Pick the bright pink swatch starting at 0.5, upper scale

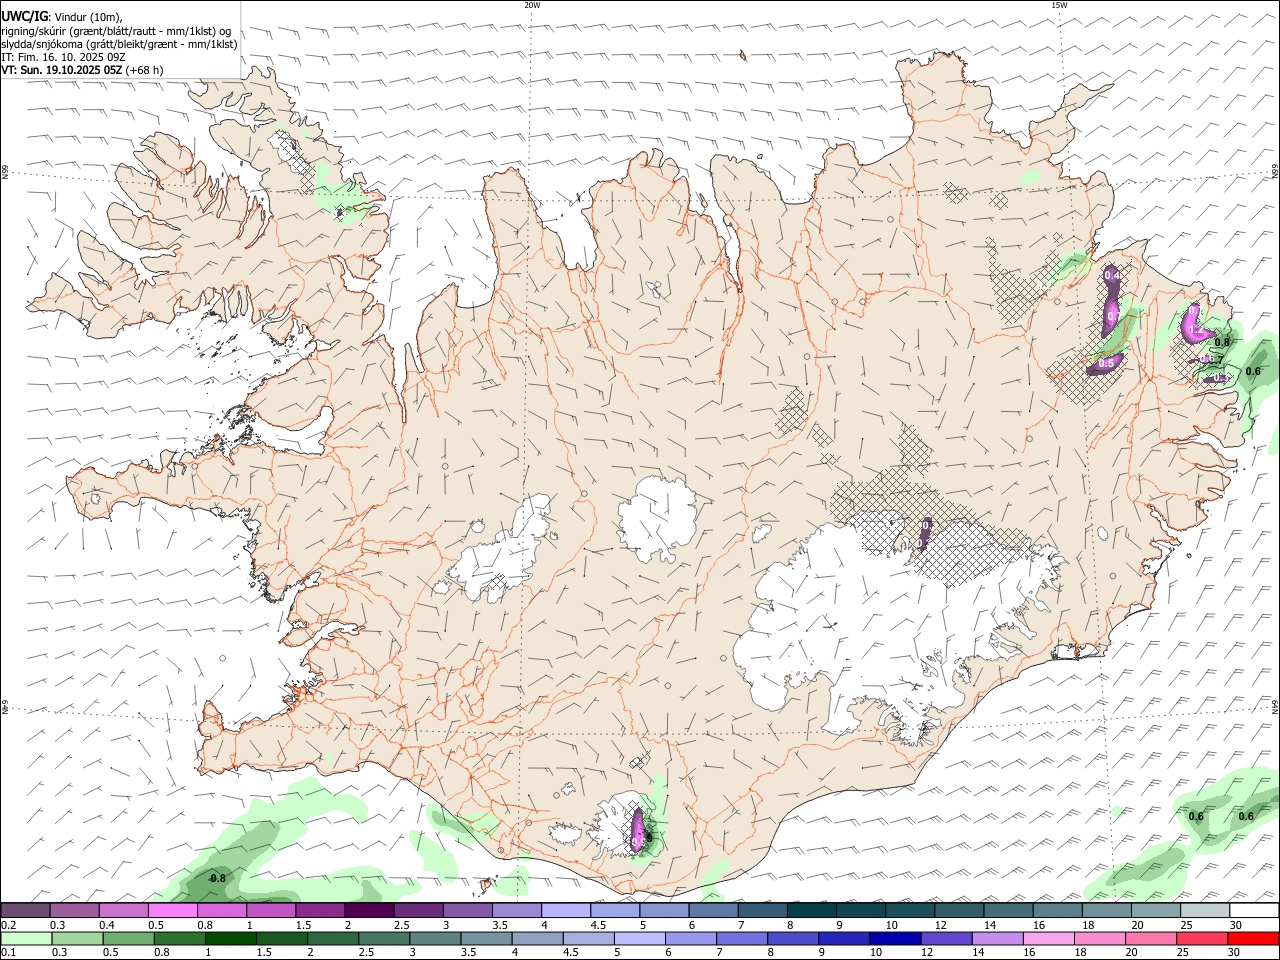tap(172, 911)
